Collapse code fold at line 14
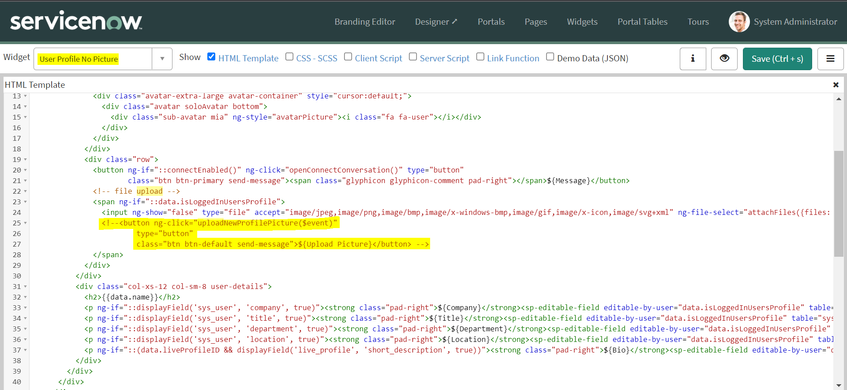This screenshot has height=390, width=847. tap(26, 106)
